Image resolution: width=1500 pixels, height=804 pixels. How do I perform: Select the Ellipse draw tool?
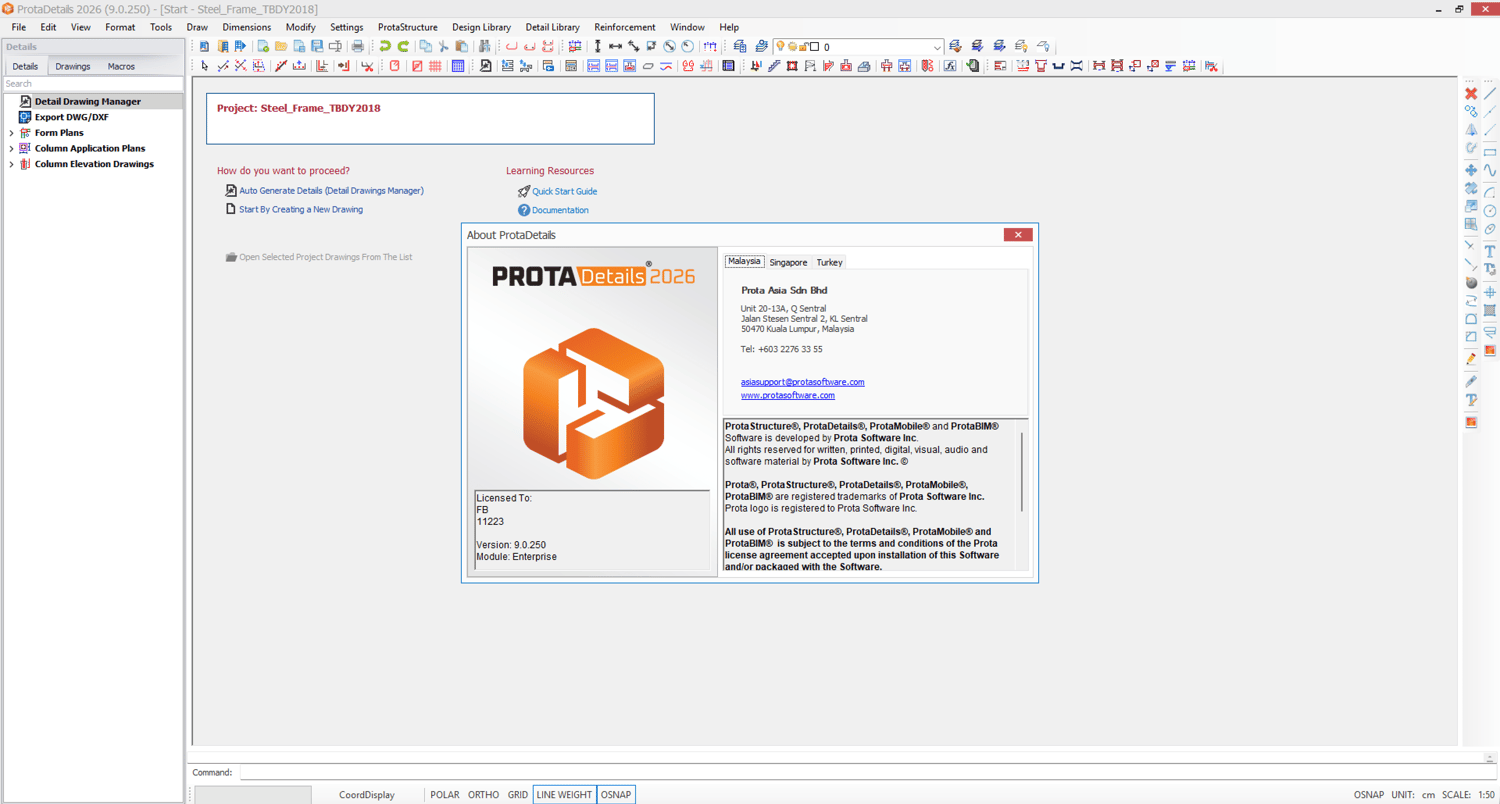[x=1490, y=229]
